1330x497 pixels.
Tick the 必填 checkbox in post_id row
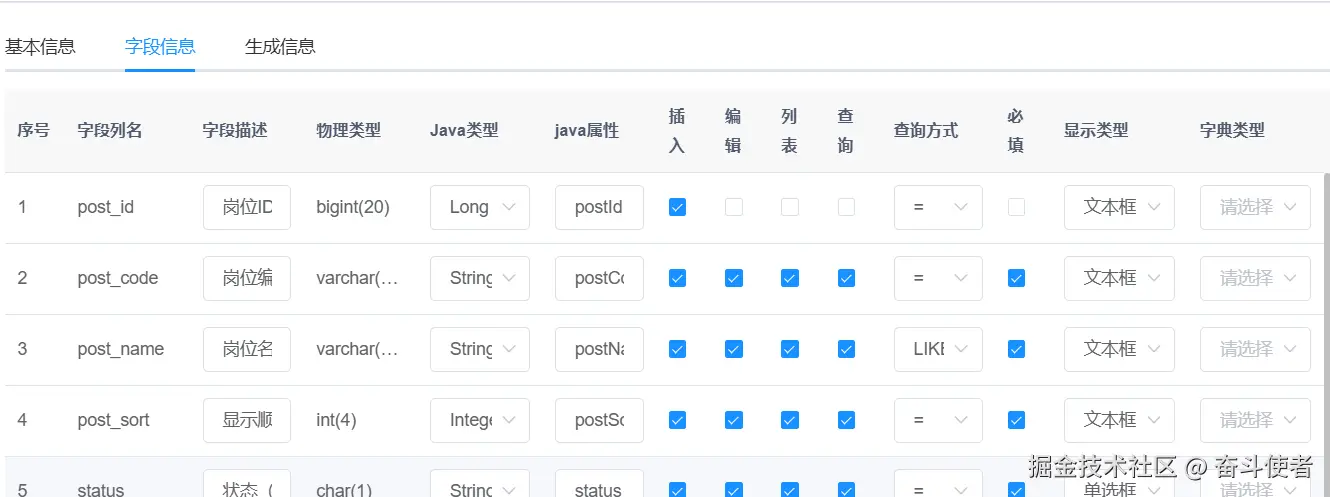tap(1016, 207)
